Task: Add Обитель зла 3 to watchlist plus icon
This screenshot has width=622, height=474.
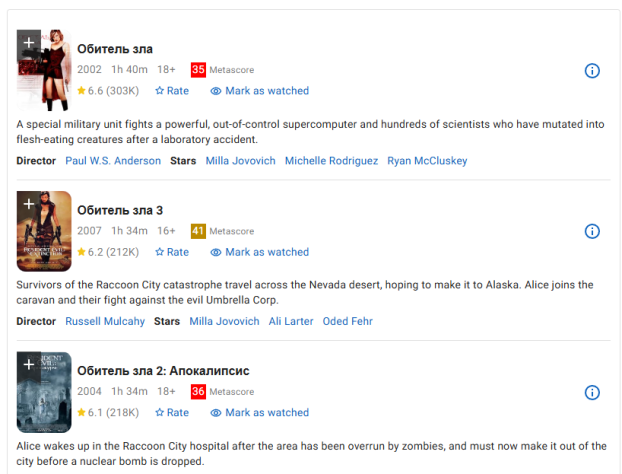Action: tap(29, 204)
